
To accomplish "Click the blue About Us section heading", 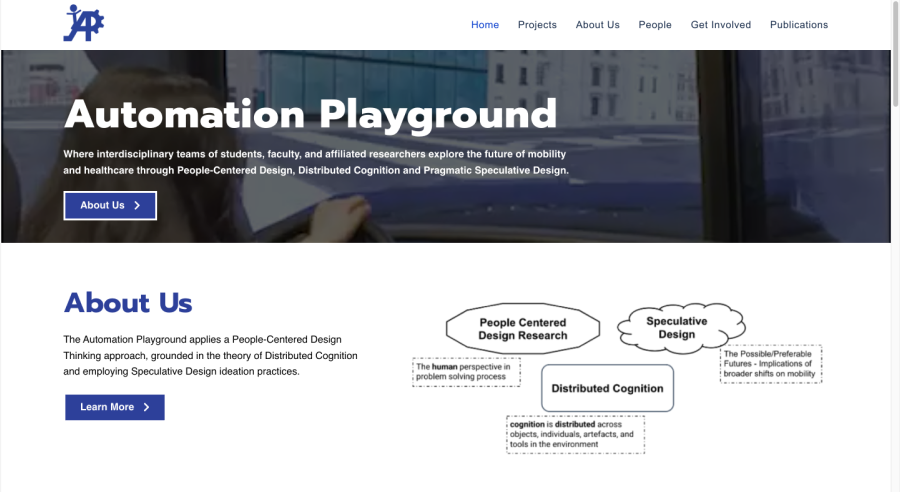I will 128,303.
